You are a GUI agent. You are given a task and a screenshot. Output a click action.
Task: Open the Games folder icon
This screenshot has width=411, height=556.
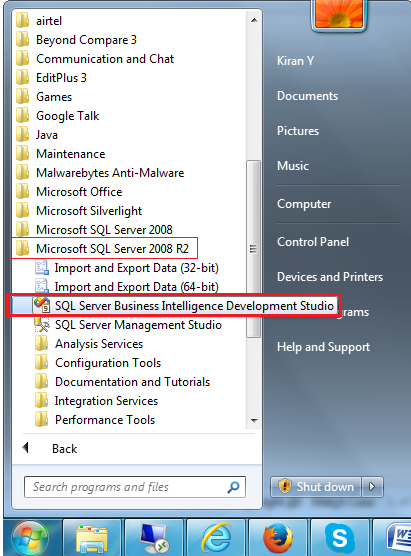(x=23, y=96)
